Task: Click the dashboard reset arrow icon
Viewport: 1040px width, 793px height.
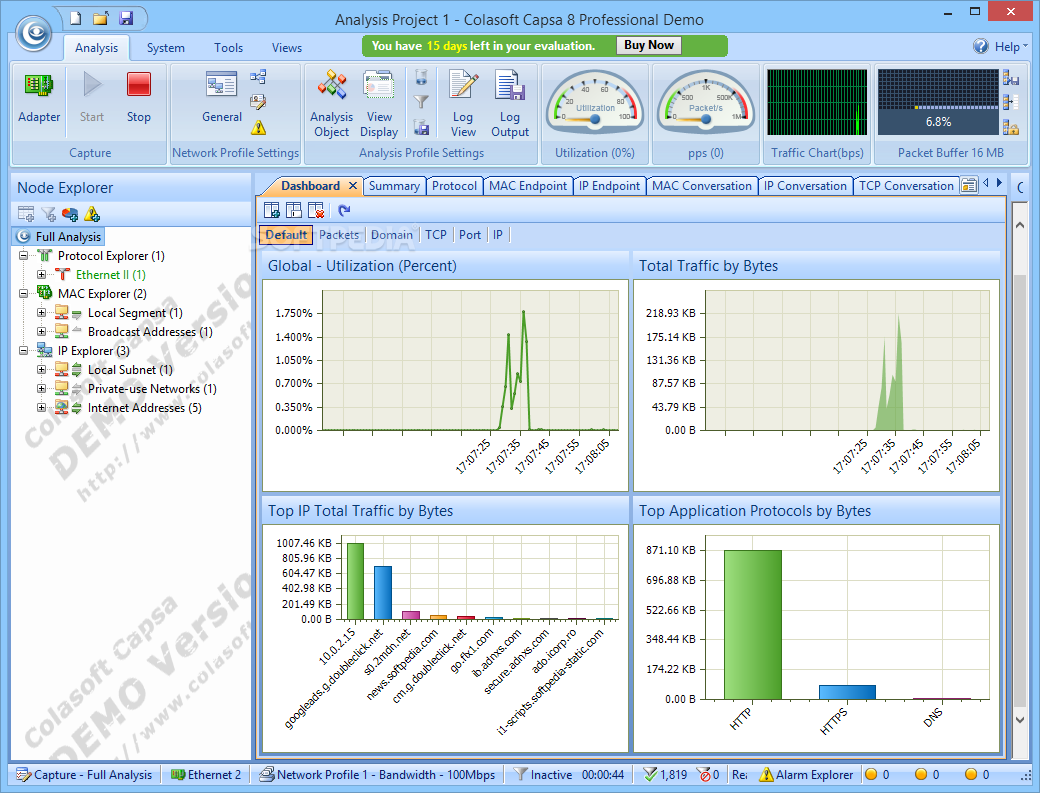Action: [x=344, y=210]
